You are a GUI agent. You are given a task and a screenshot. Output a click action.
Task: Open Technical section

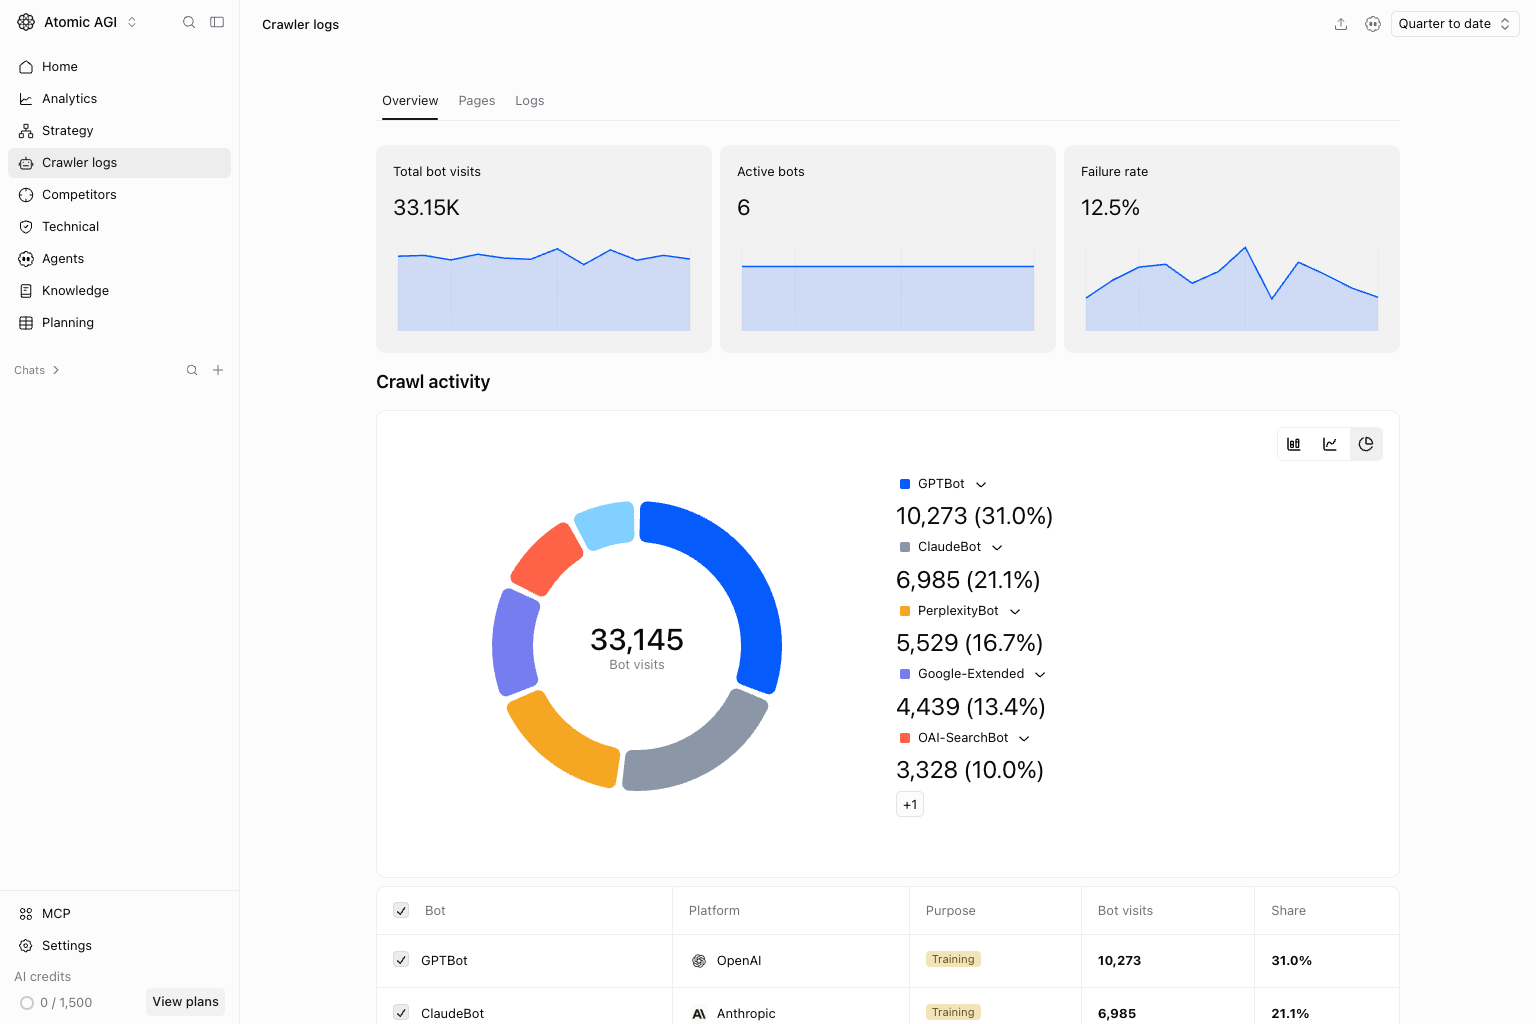click(119, 227)
